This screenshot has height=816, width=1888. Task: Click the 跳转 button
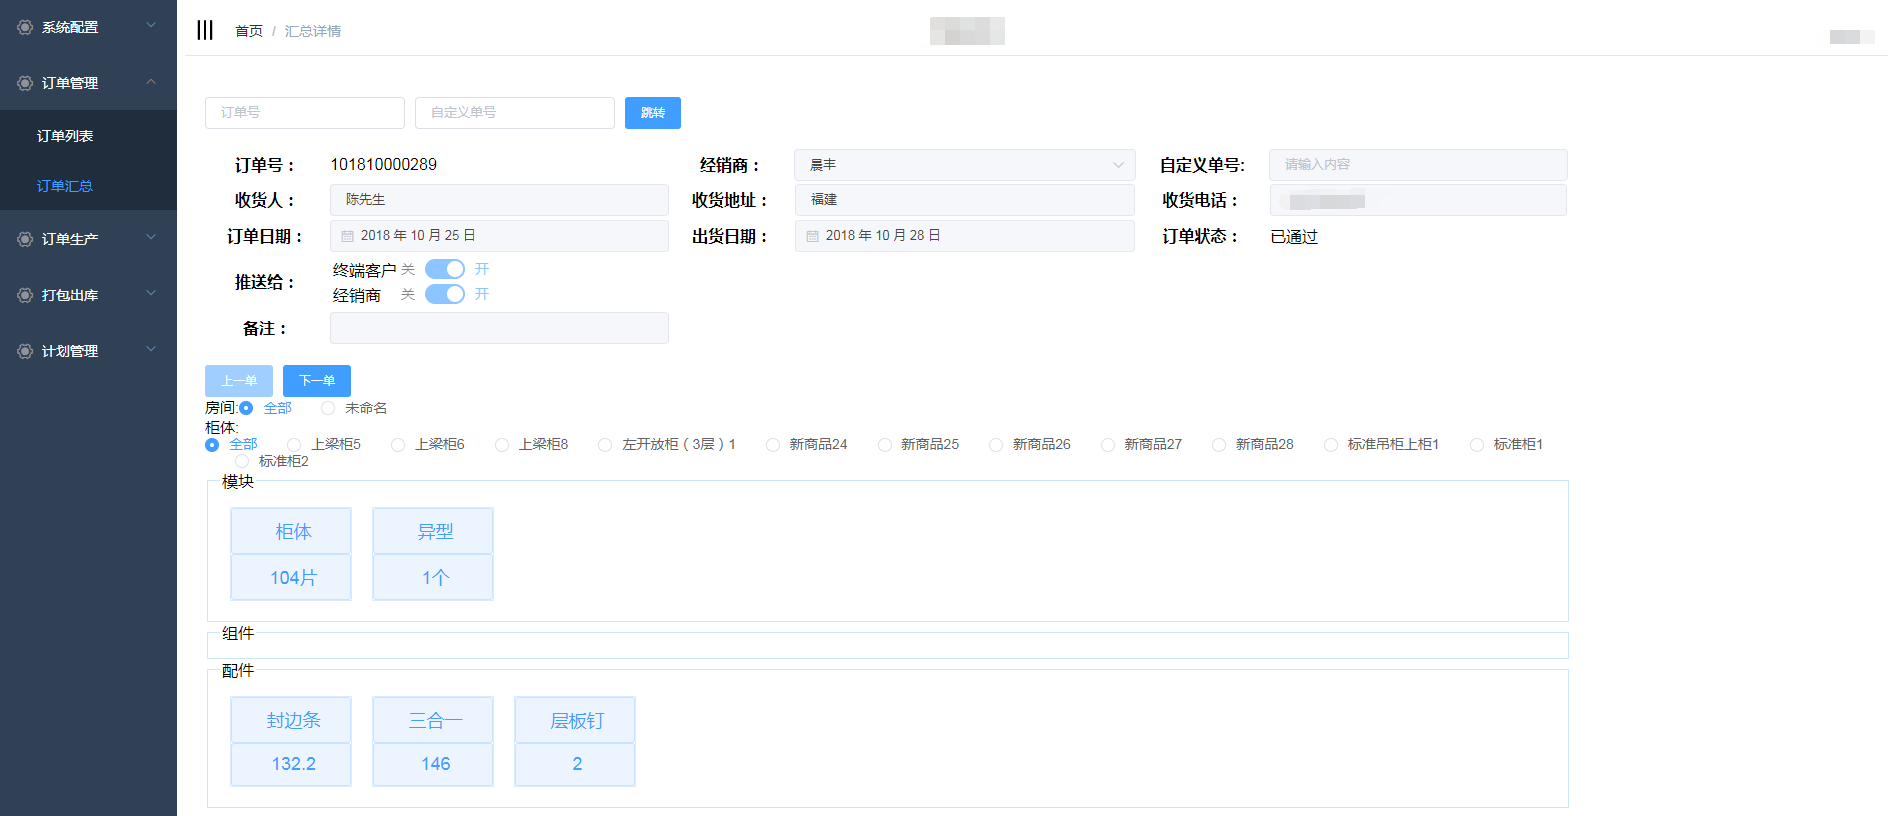click(x=652, y=113)
